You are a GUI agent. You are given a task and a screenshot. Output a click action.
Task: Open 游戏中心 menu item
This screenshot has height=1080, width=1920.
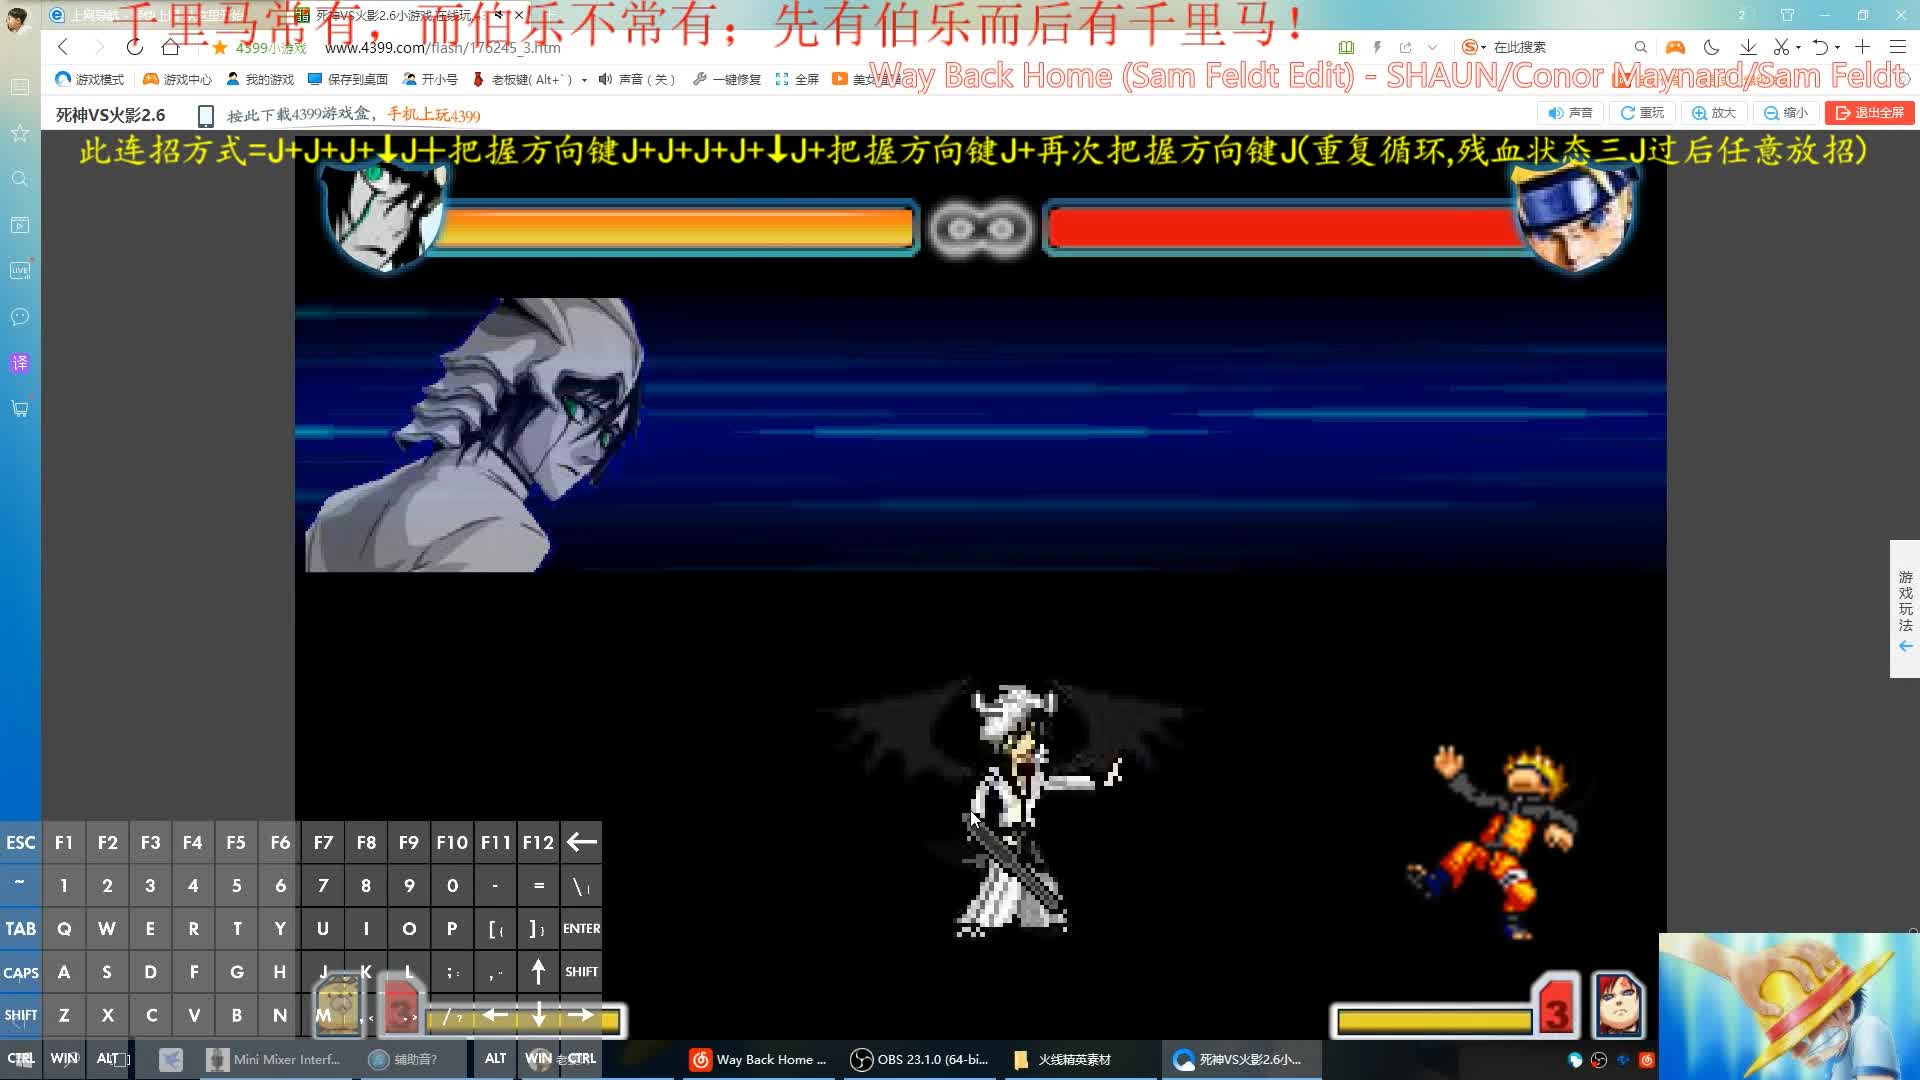[x=177, y=79]
